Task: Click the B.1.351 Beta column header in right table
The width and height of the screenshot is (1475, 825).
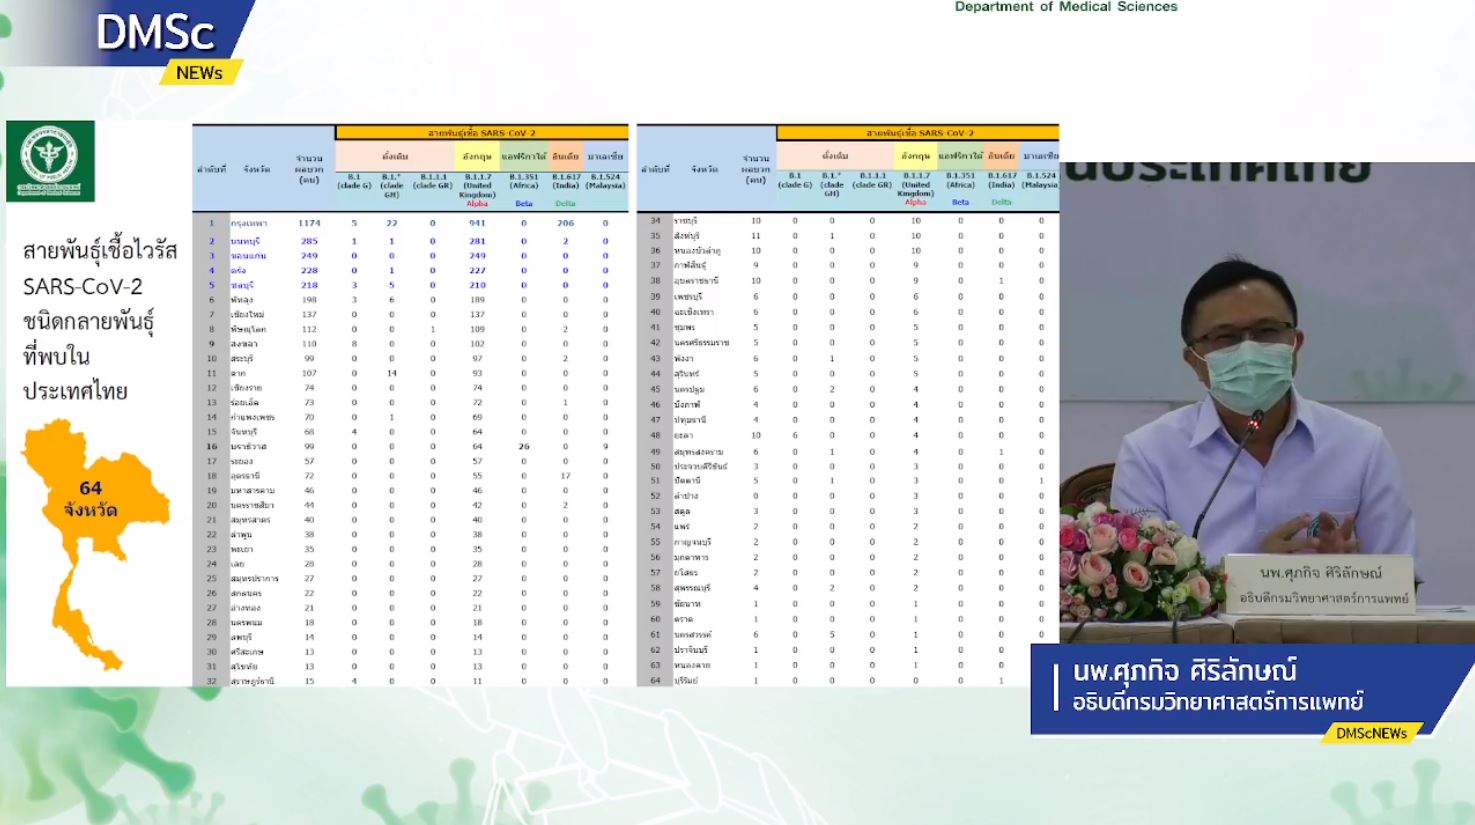Action: pos(960,187)
